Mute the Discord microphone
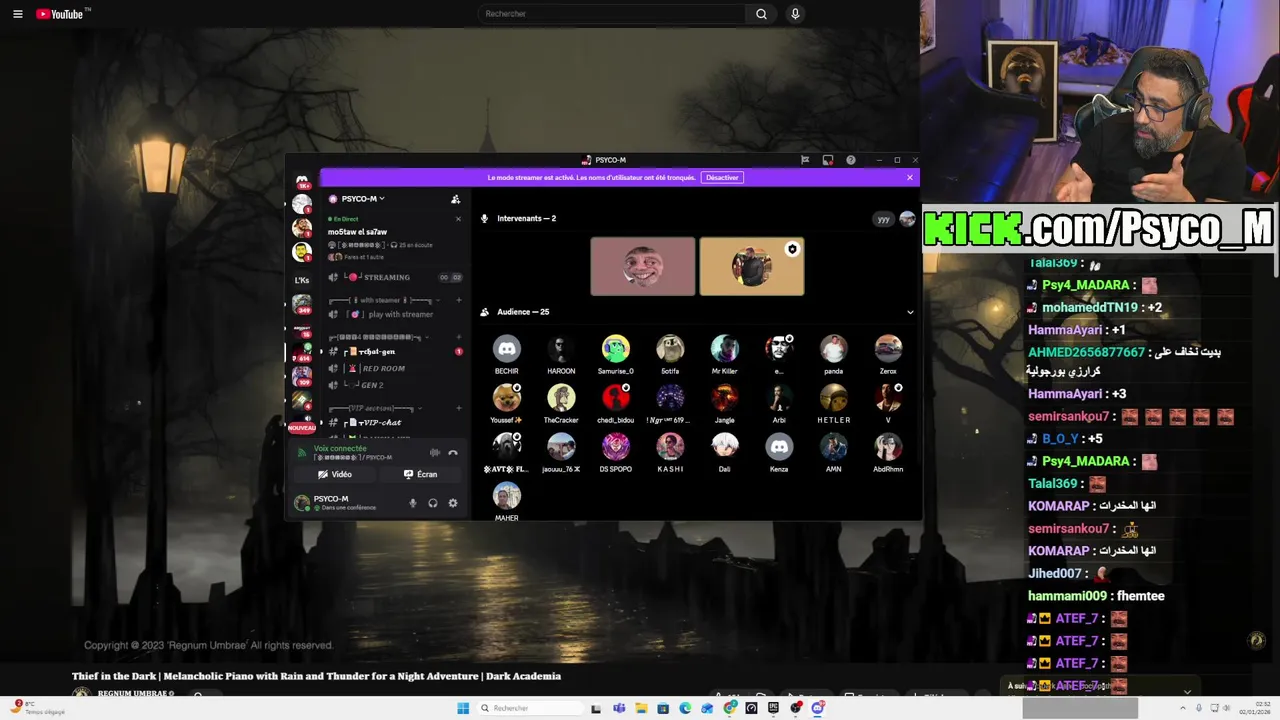 (x=413, y=503)
